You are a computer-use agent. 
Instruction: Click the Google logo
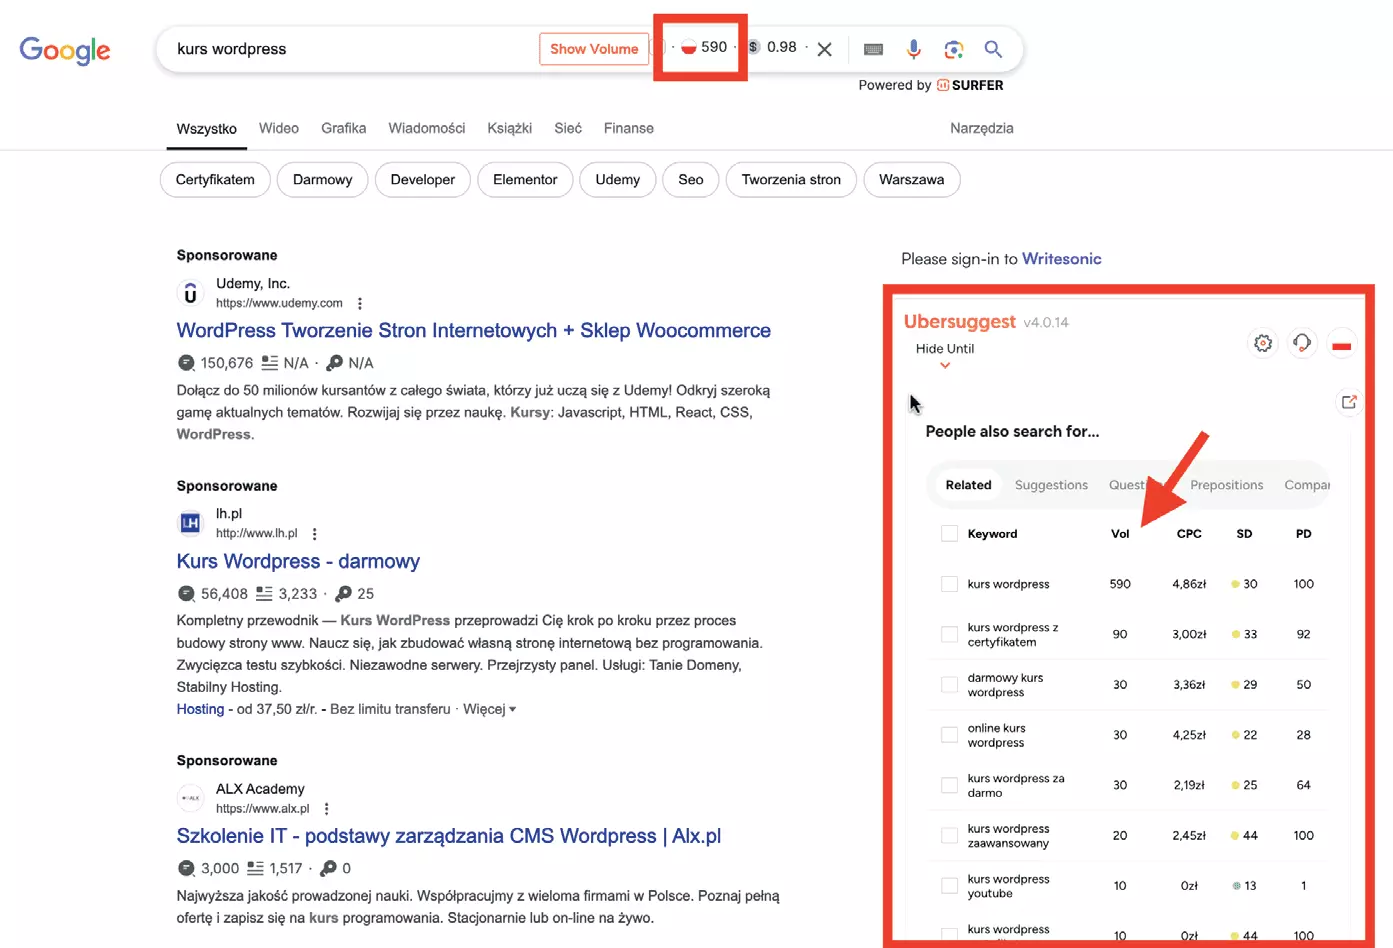coord(65,50)
